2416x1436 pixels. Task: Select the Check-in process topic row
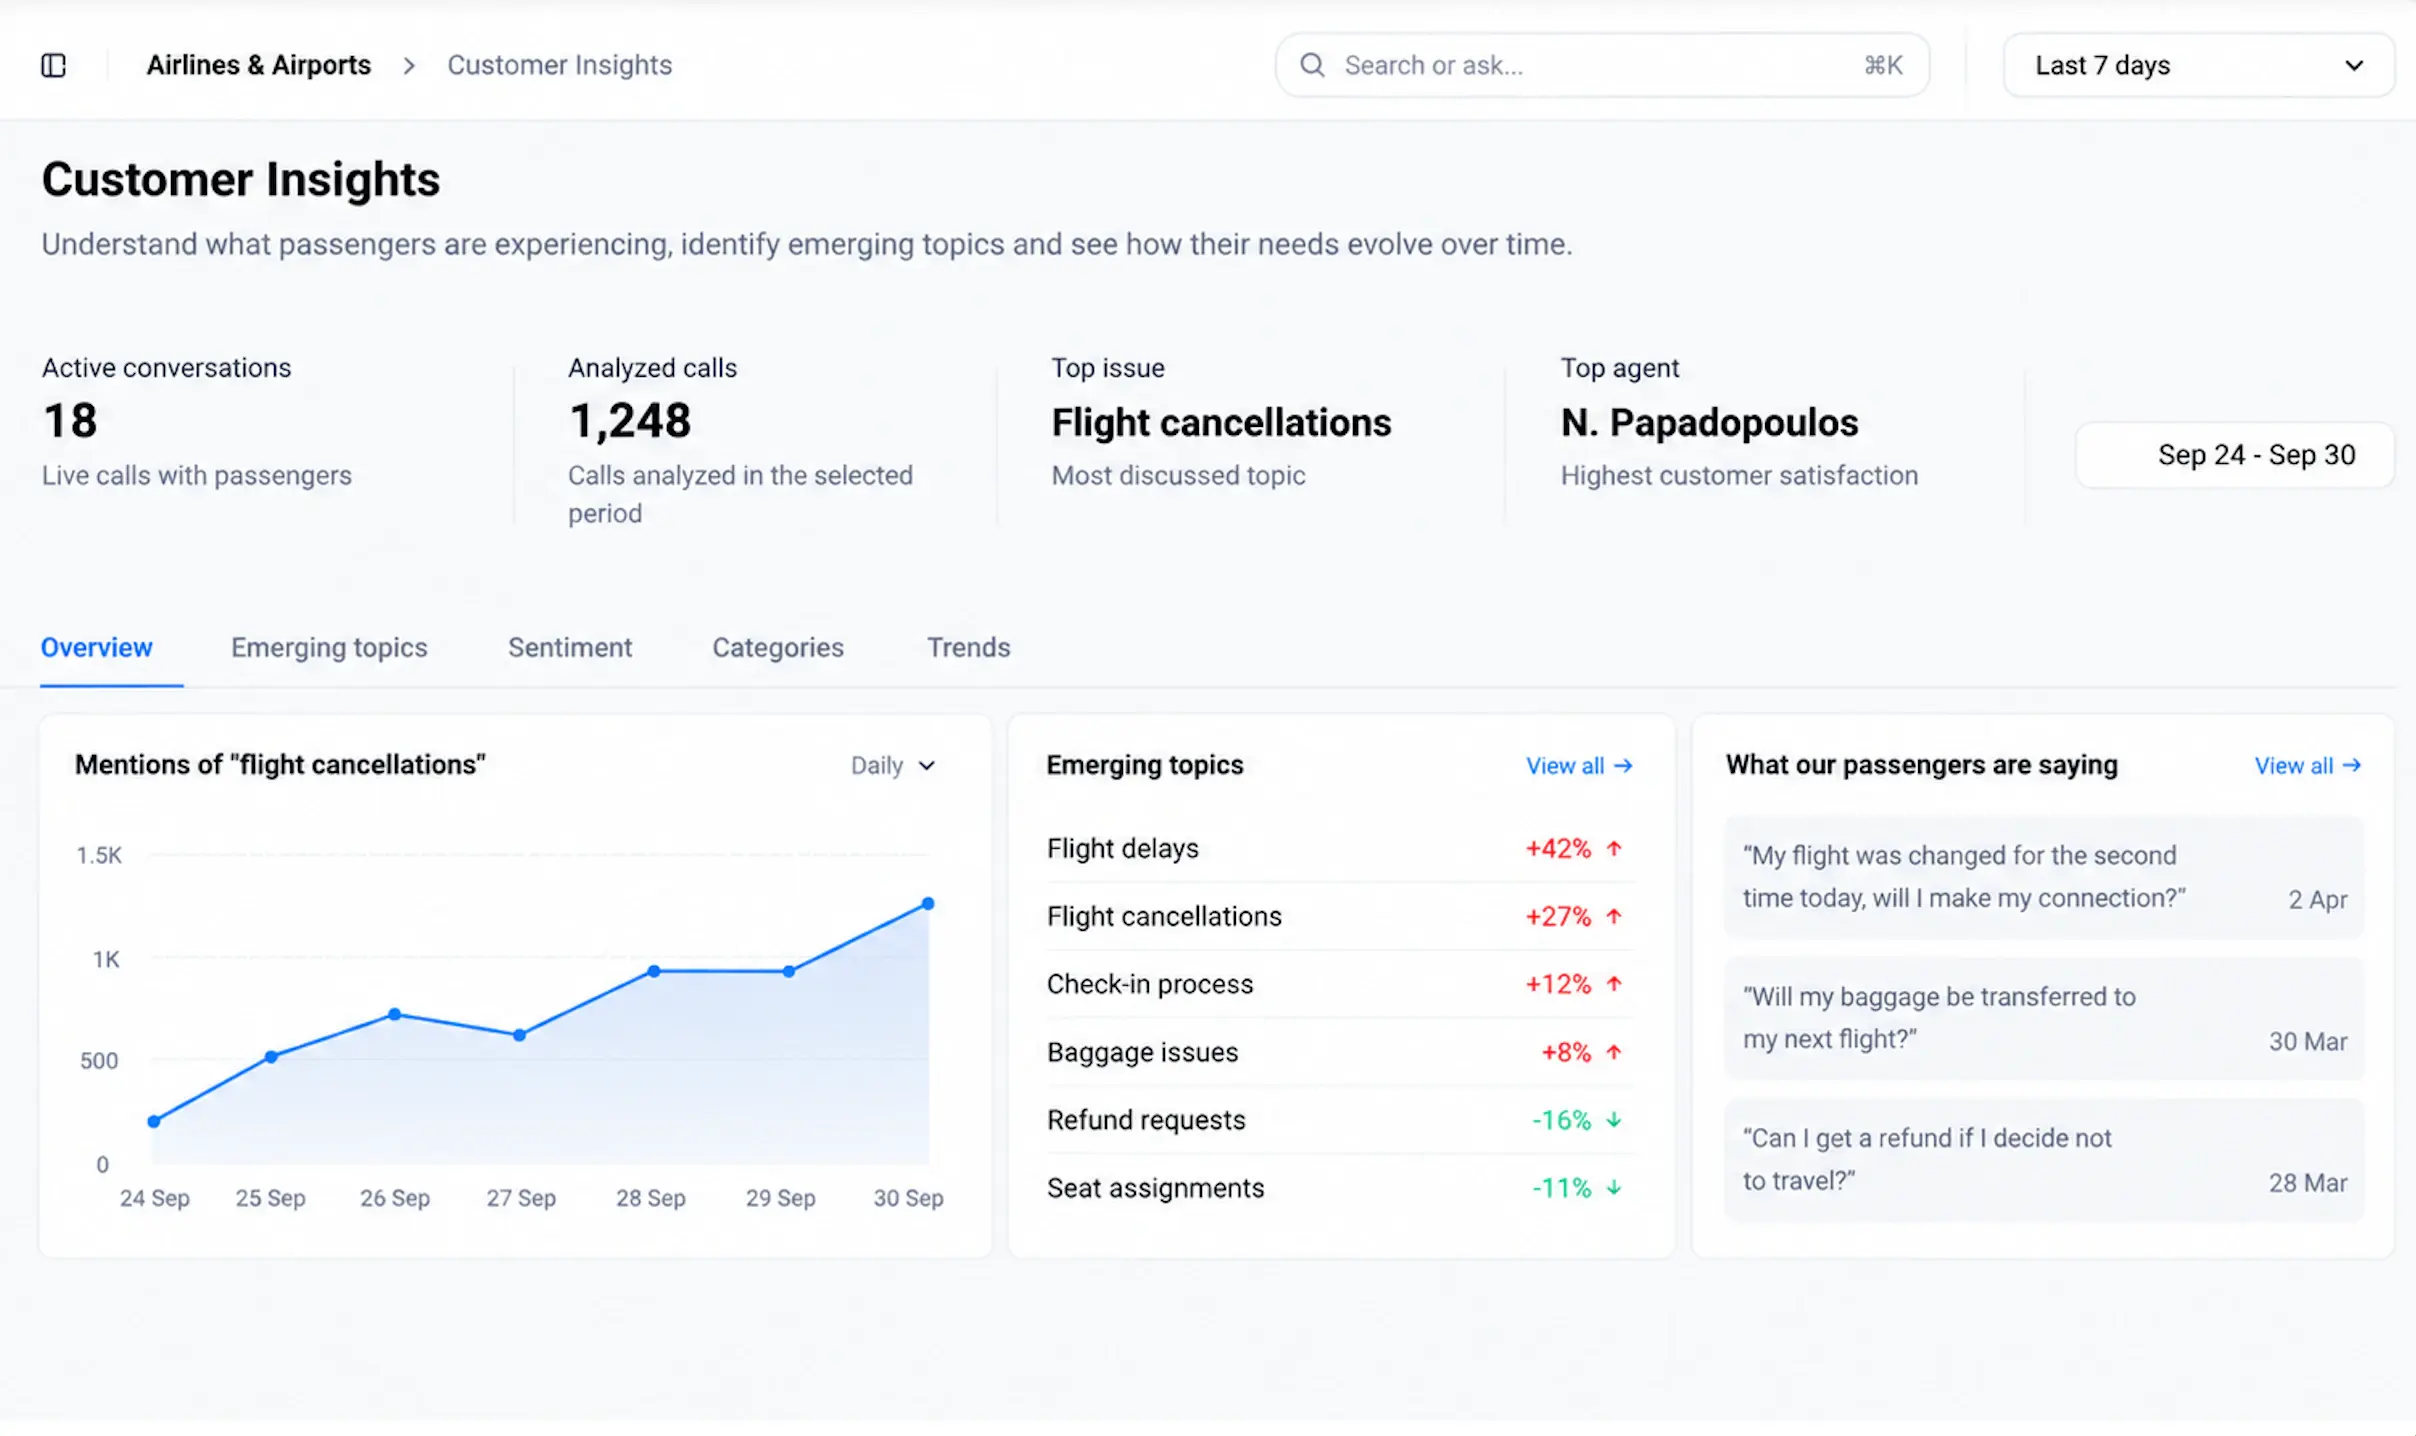1340,984
